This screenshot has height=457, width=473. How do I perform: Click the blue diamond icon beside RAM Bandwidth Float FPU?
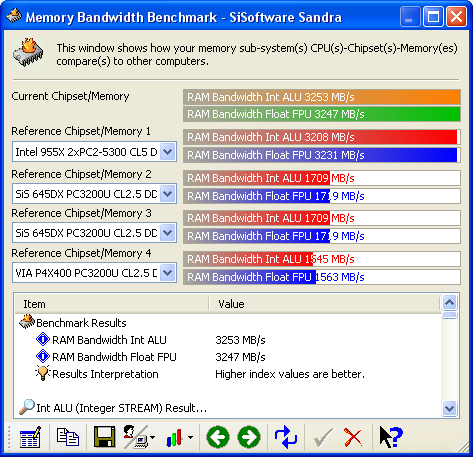pyautogui.click(x=43, y=356)
